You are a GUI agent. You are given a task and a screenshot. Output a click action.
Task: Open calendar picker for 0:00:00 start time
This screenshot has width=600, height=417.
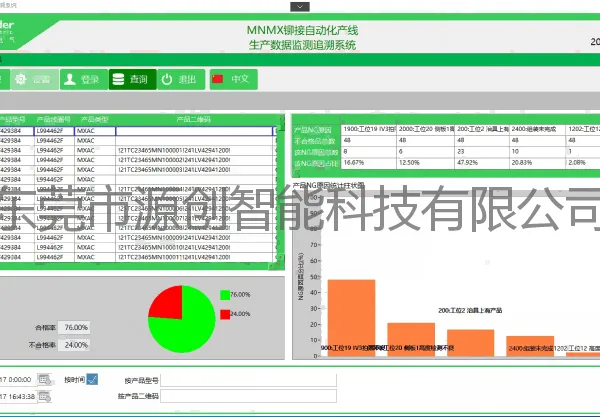(x=44, y=380)
